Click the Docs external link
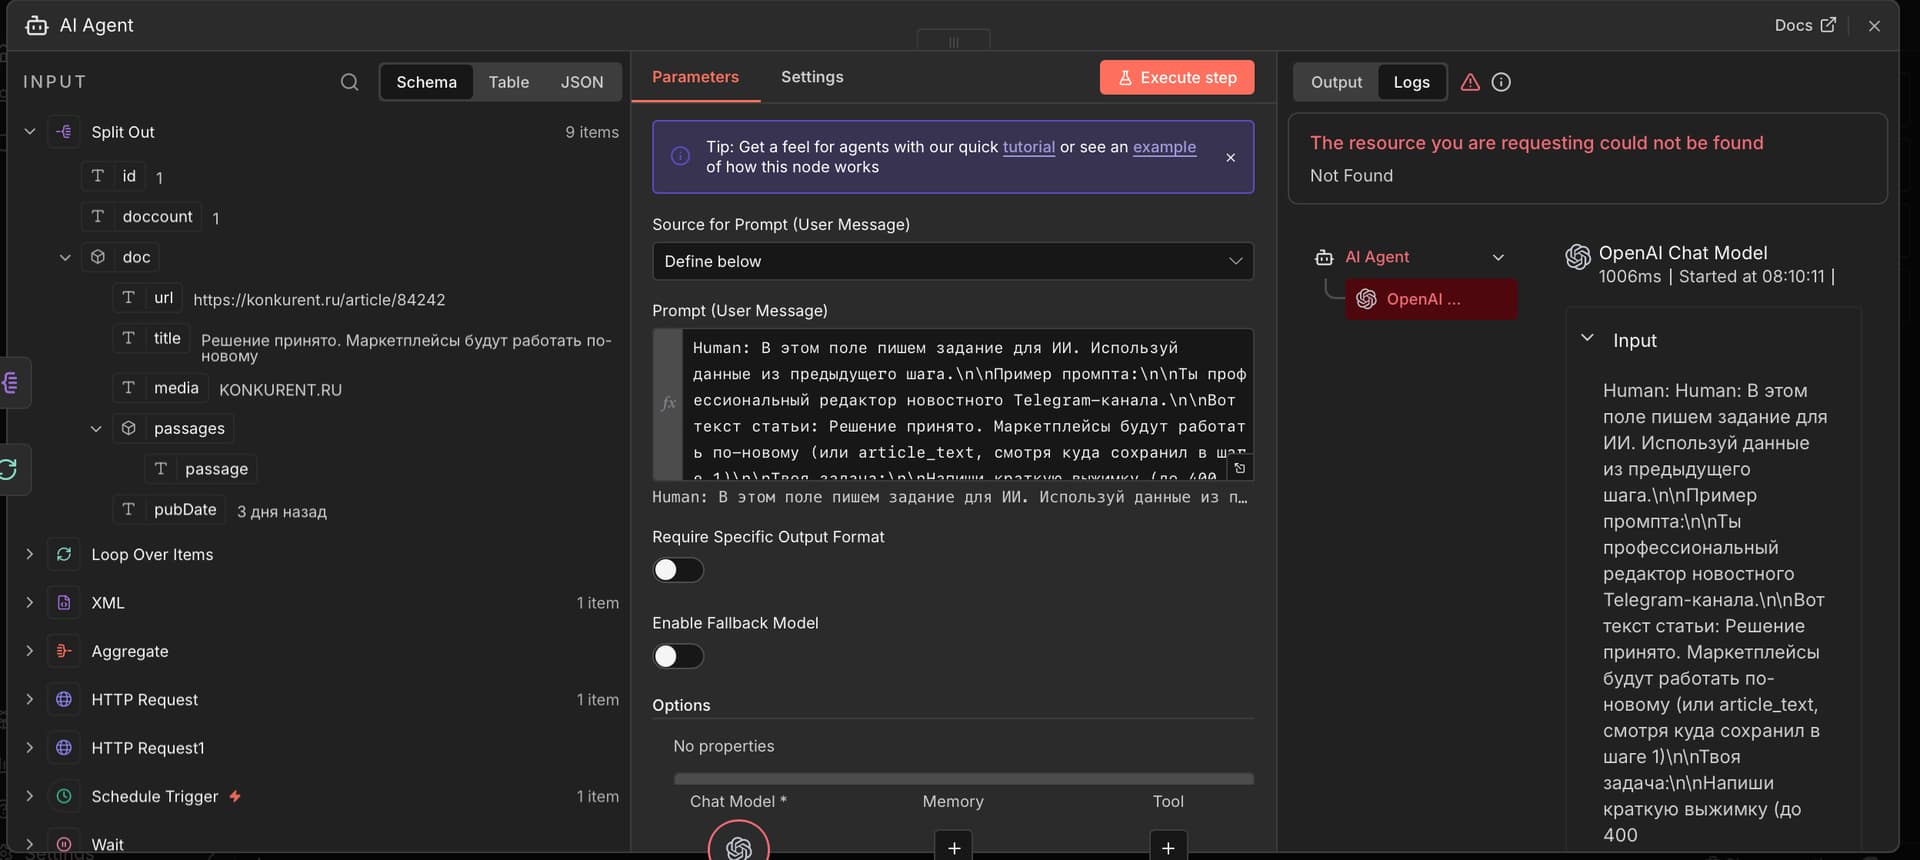The image size is (1920, 860). (x=1804, y=25)
